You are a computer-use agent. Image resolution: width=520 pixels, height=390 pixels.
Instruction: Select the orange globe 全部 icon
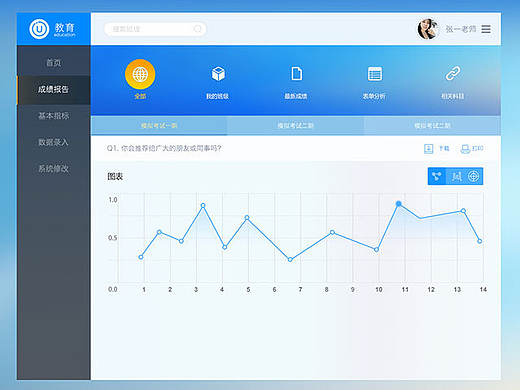[x=140, y=74]
